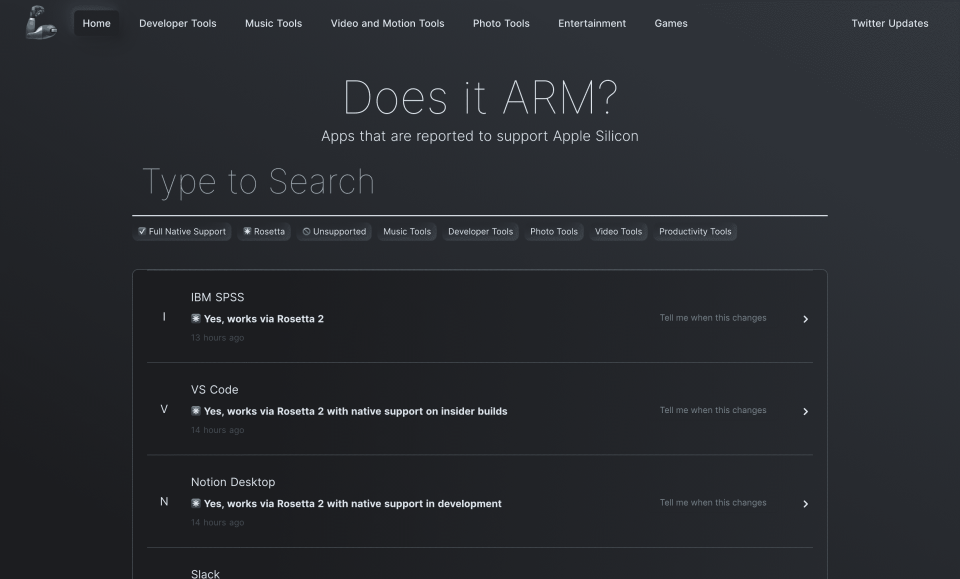The image size is (960, 579).
Task: Click Rosetta status icon on Notion Desktop row
Action: point(196,504)
